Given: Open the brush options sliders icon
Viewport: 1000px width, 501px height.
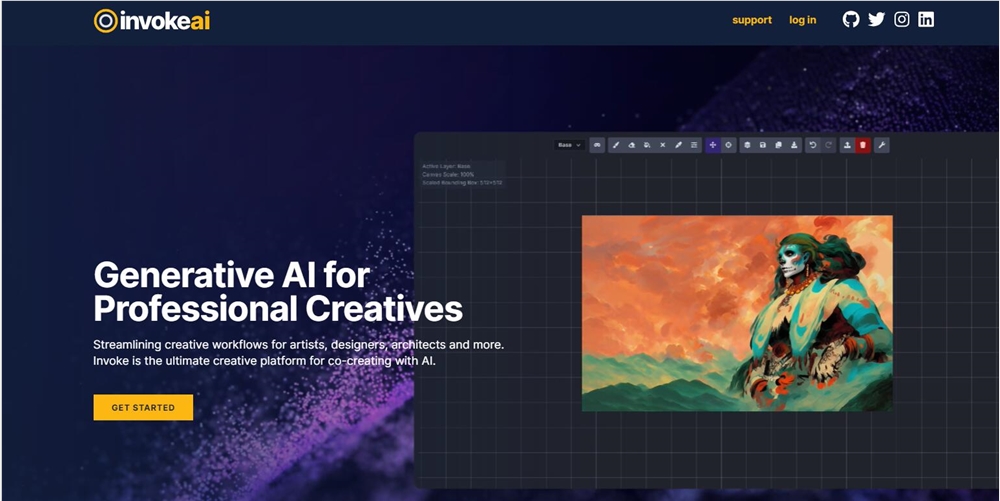Looking at the screenshot, I should pos(694,145).
